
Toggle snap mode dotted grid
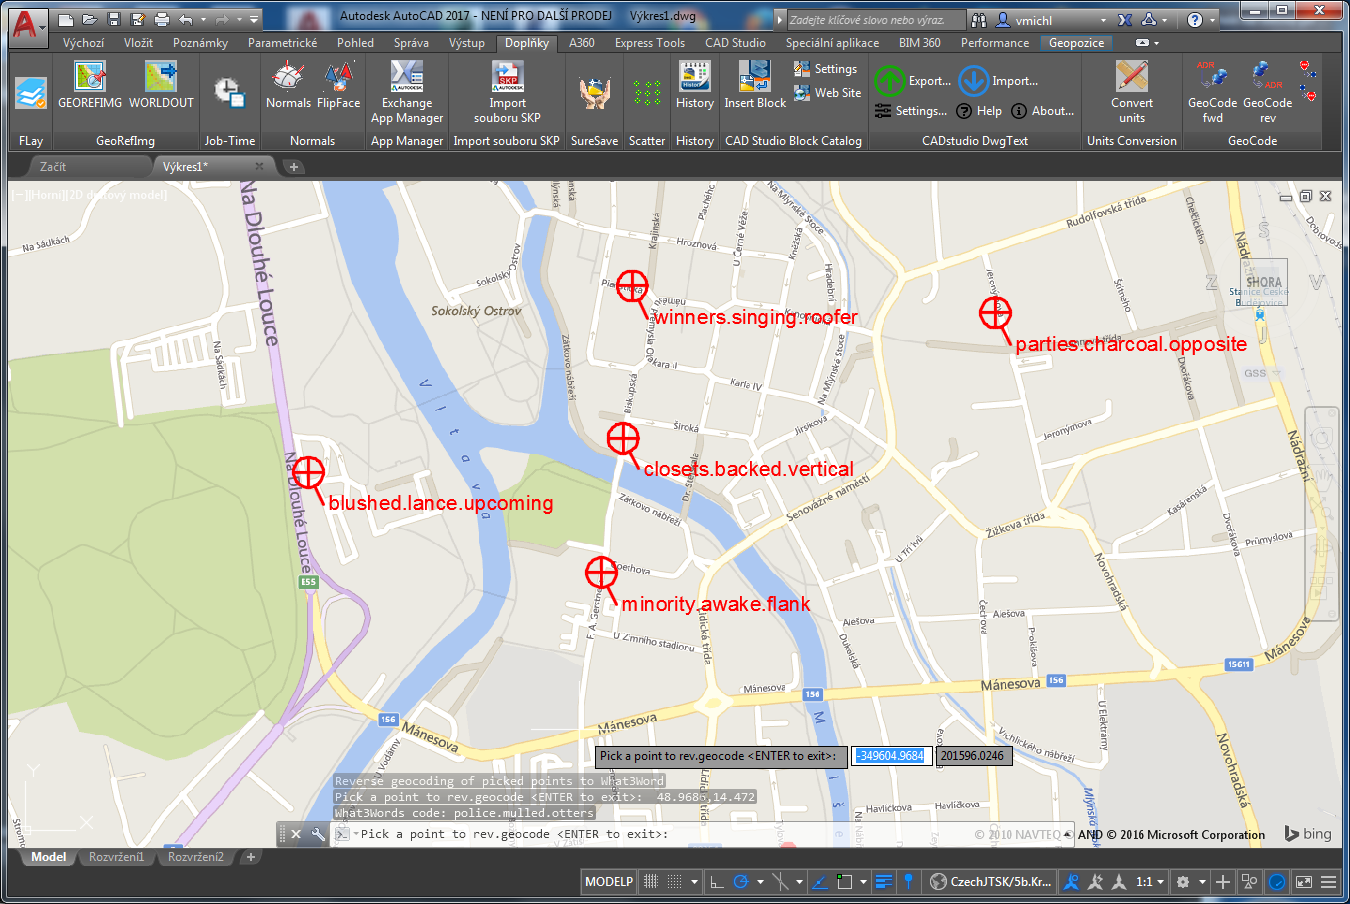(675, 882)
